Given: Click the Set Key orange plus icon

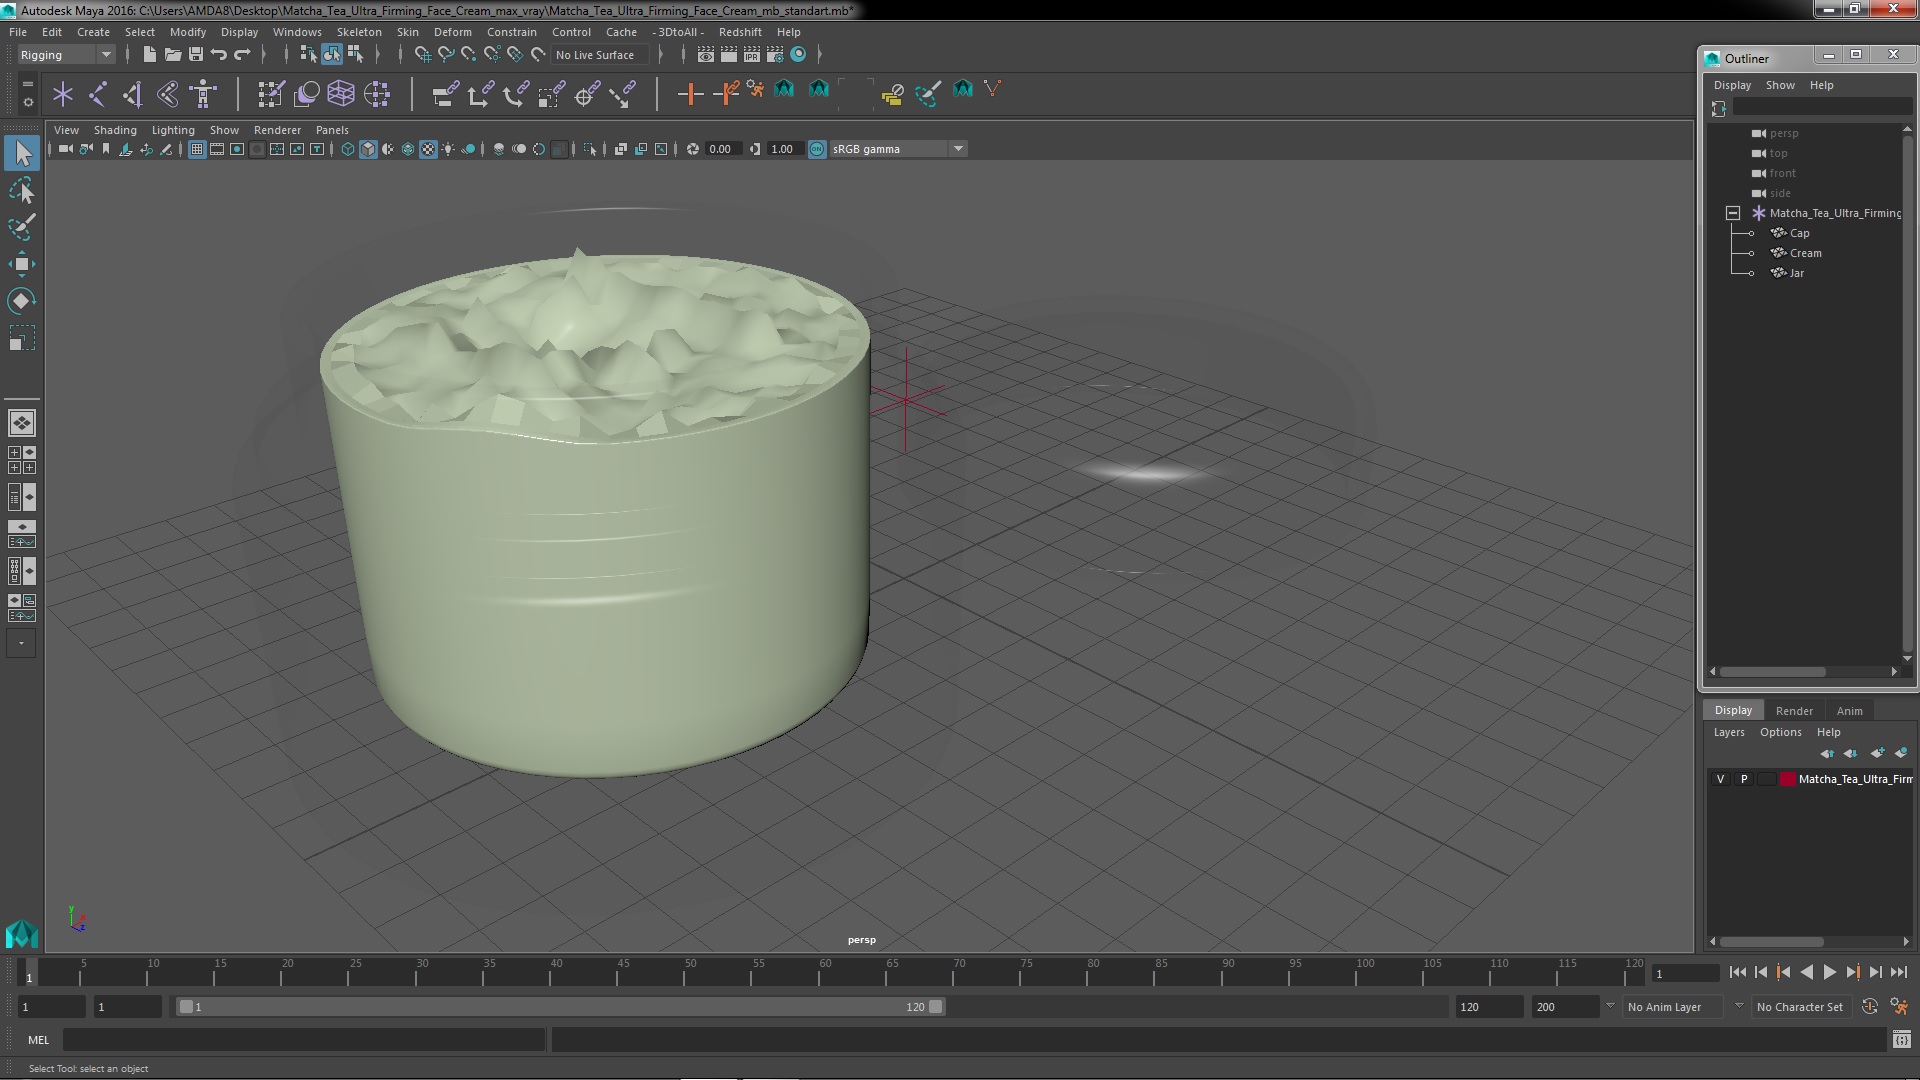Looking at the screenshot, I should click(x=690, y=95).
